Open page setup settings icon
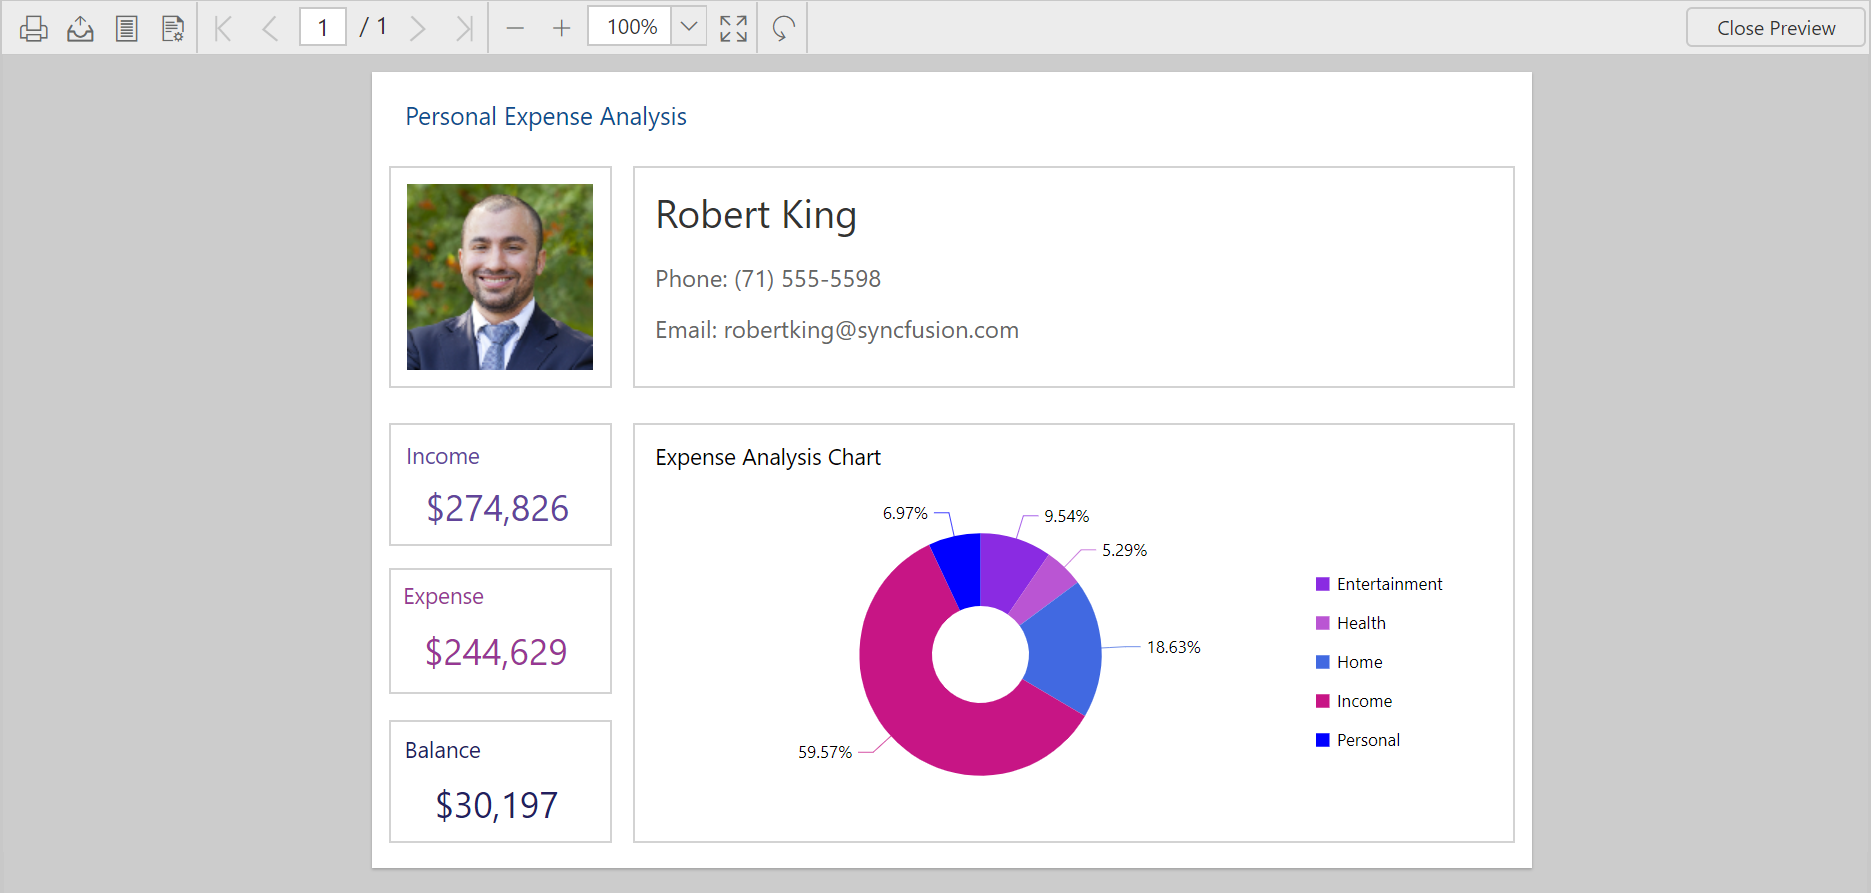Image resolution: width=1872 pixels, height=893 pixels. [173, 28]
